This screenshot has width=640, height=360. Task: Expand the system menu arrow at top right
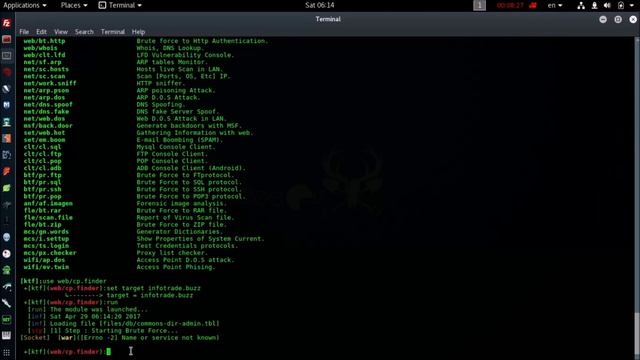pos(631,5)
